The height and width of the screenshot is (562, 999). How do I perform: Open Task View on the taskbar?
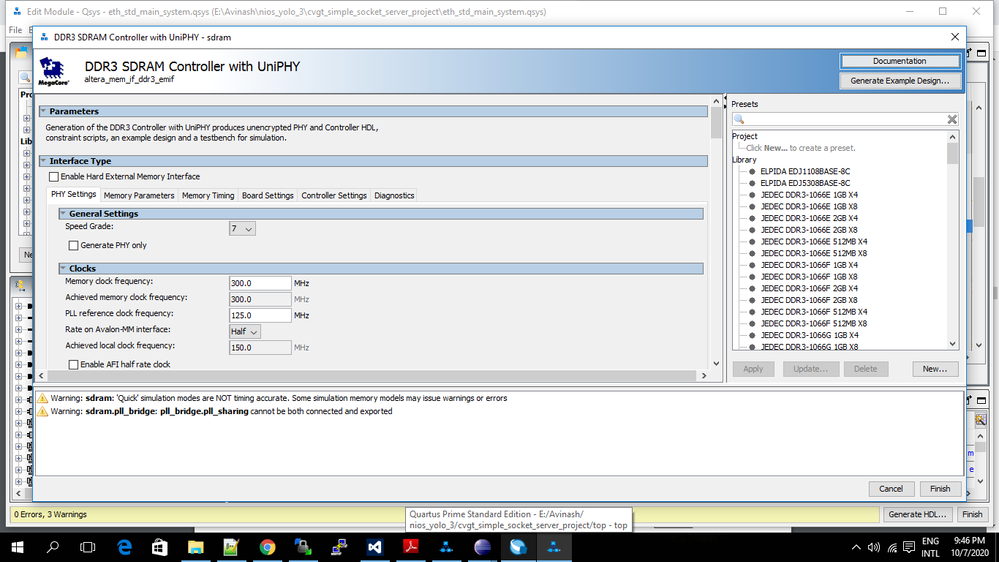click(x=87, y=547)
